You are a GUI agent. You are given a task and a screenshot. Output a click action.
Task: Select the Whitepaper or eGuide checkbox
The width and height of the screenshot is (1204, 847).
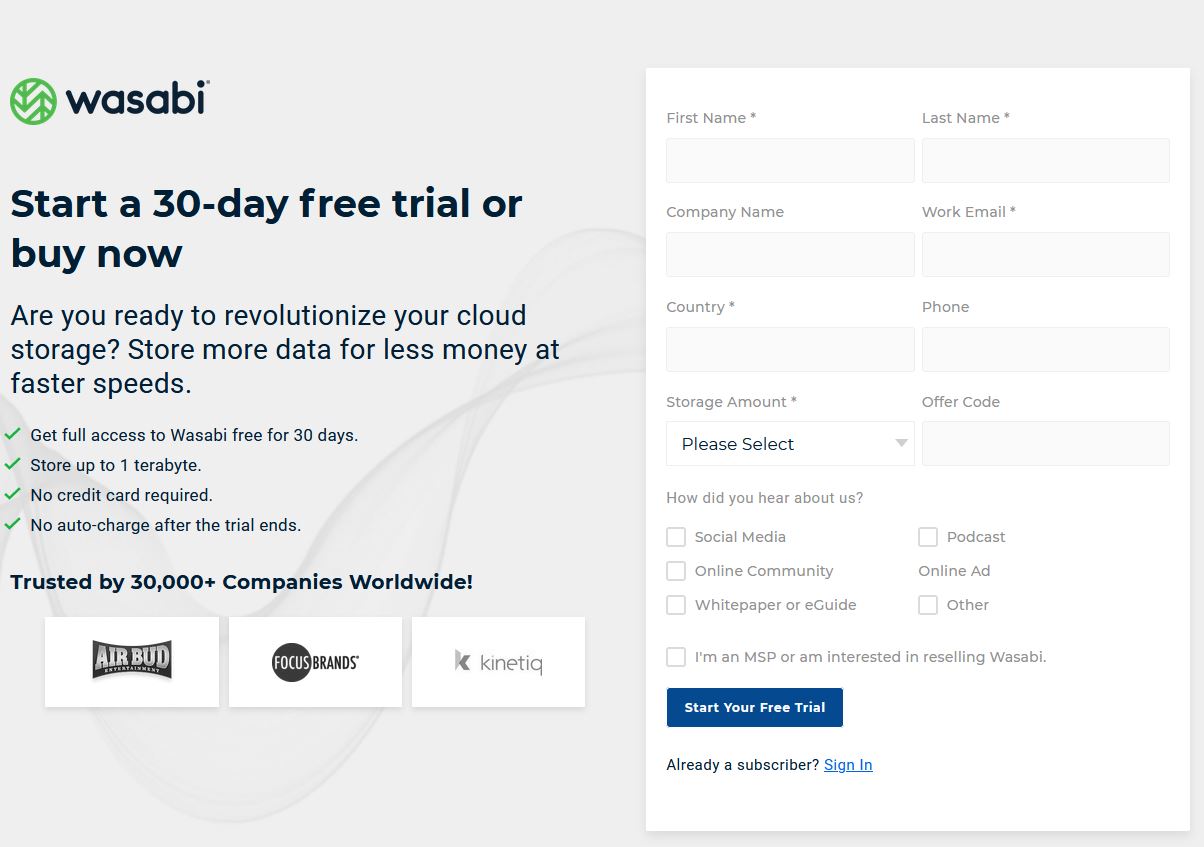click(x=676, y=605)
